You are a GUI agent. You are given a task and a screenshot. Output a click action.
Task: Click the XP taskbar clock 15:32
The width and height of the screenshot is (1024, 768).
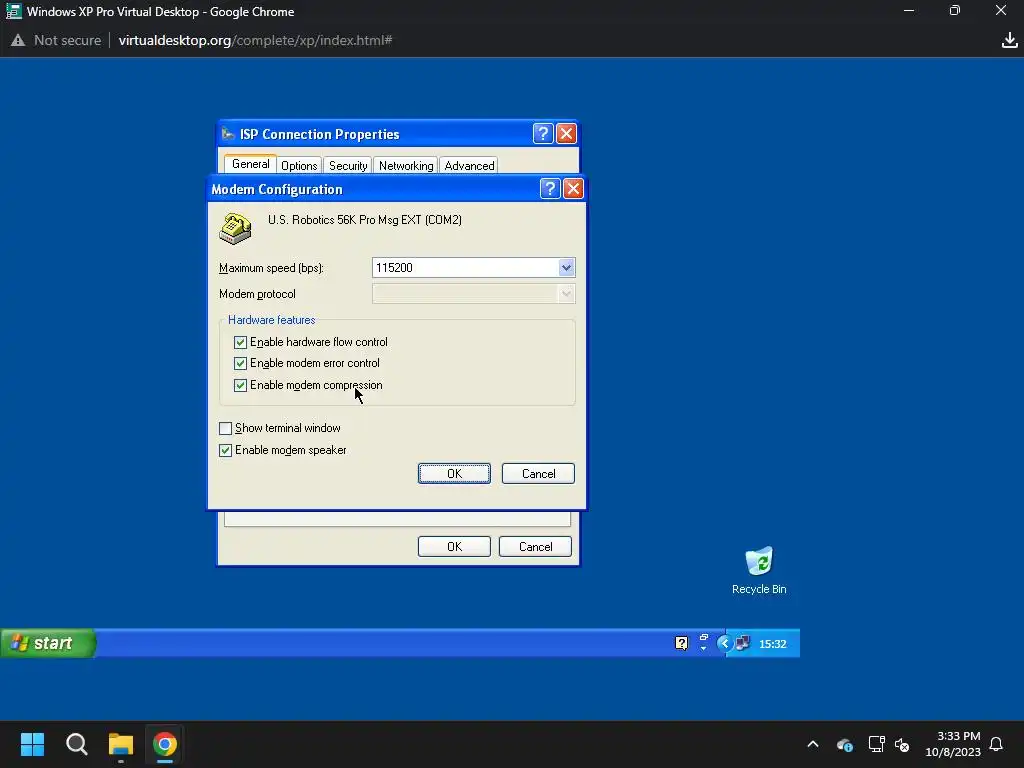[773, 644]
